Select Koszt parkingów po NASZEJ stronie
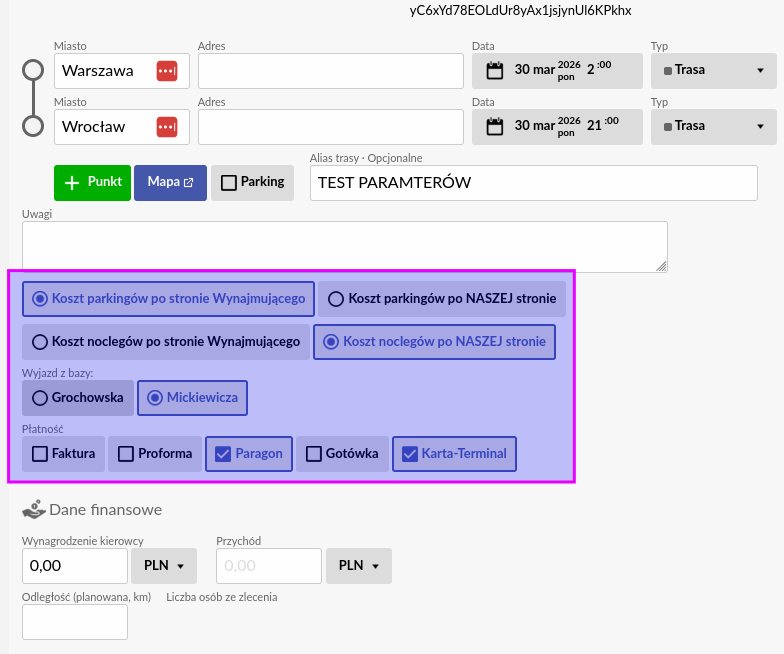Image resolution: width=784 pixels, height=654 pixels. tap(442, 299)
